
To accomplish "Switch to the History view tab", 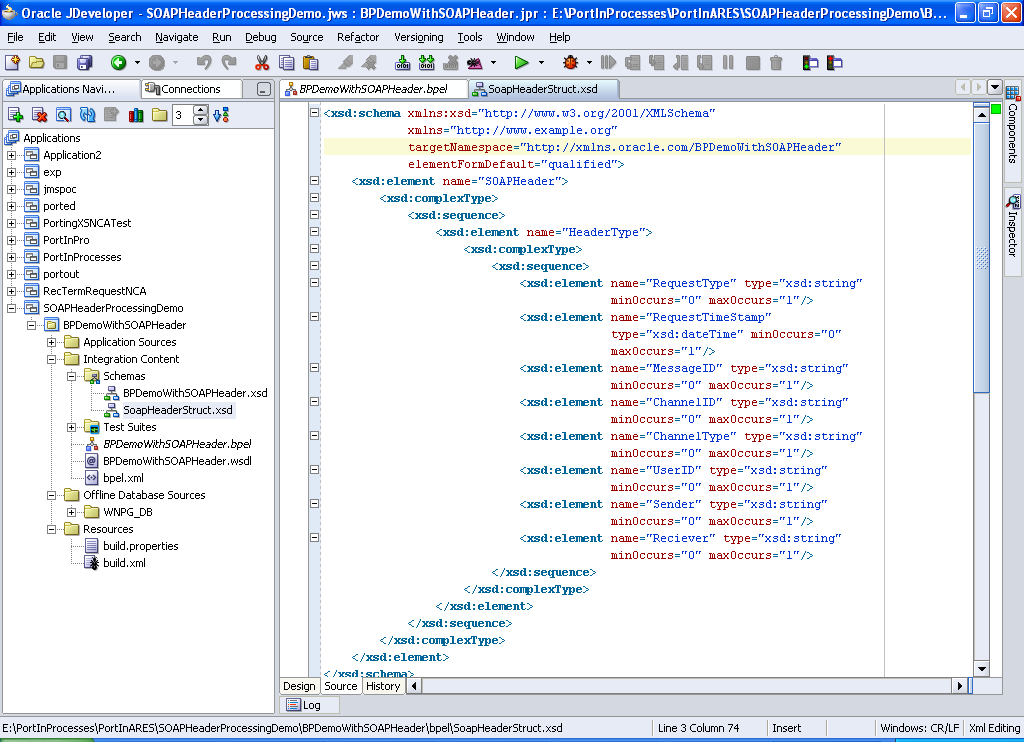I will (383, 686).
